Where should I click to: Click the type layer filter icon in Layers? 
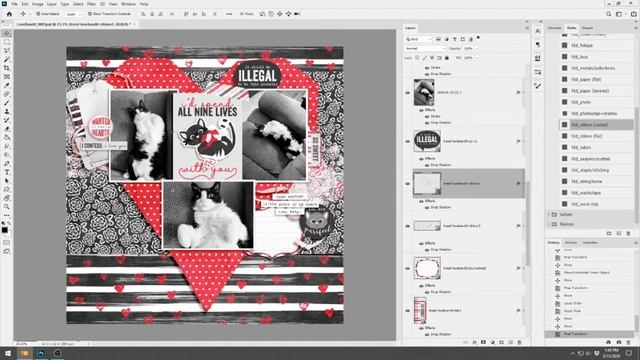tap(455, 39)
